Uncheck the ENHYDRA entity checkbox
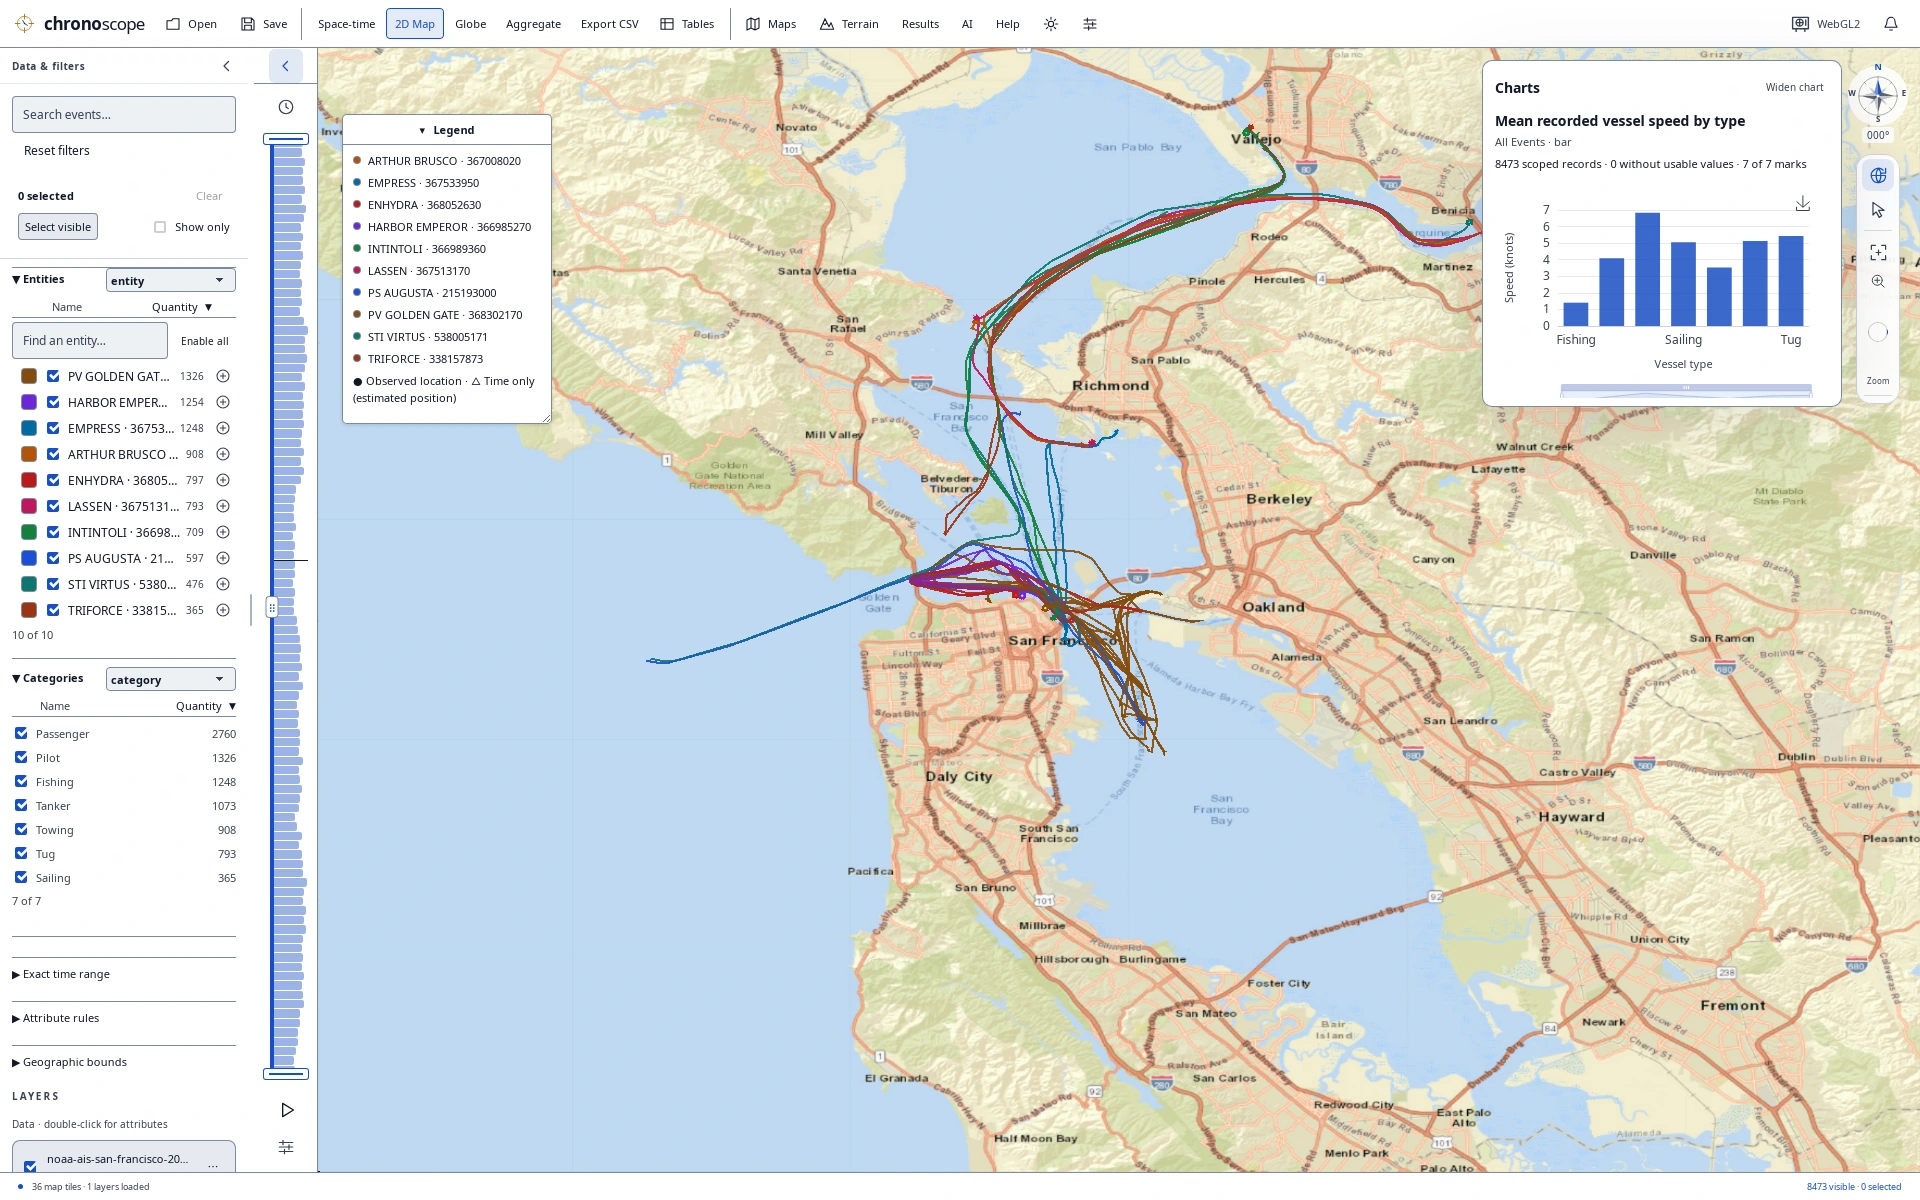The image size is (1920, 1200). coord(53,480)
